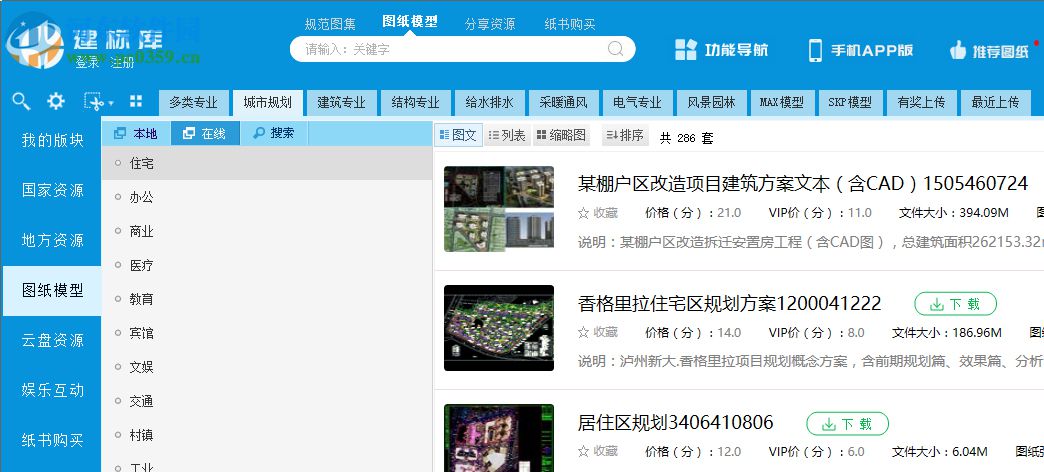Select 医疗 category in list
The image size is (1044, 472).
tap(266, 265)
